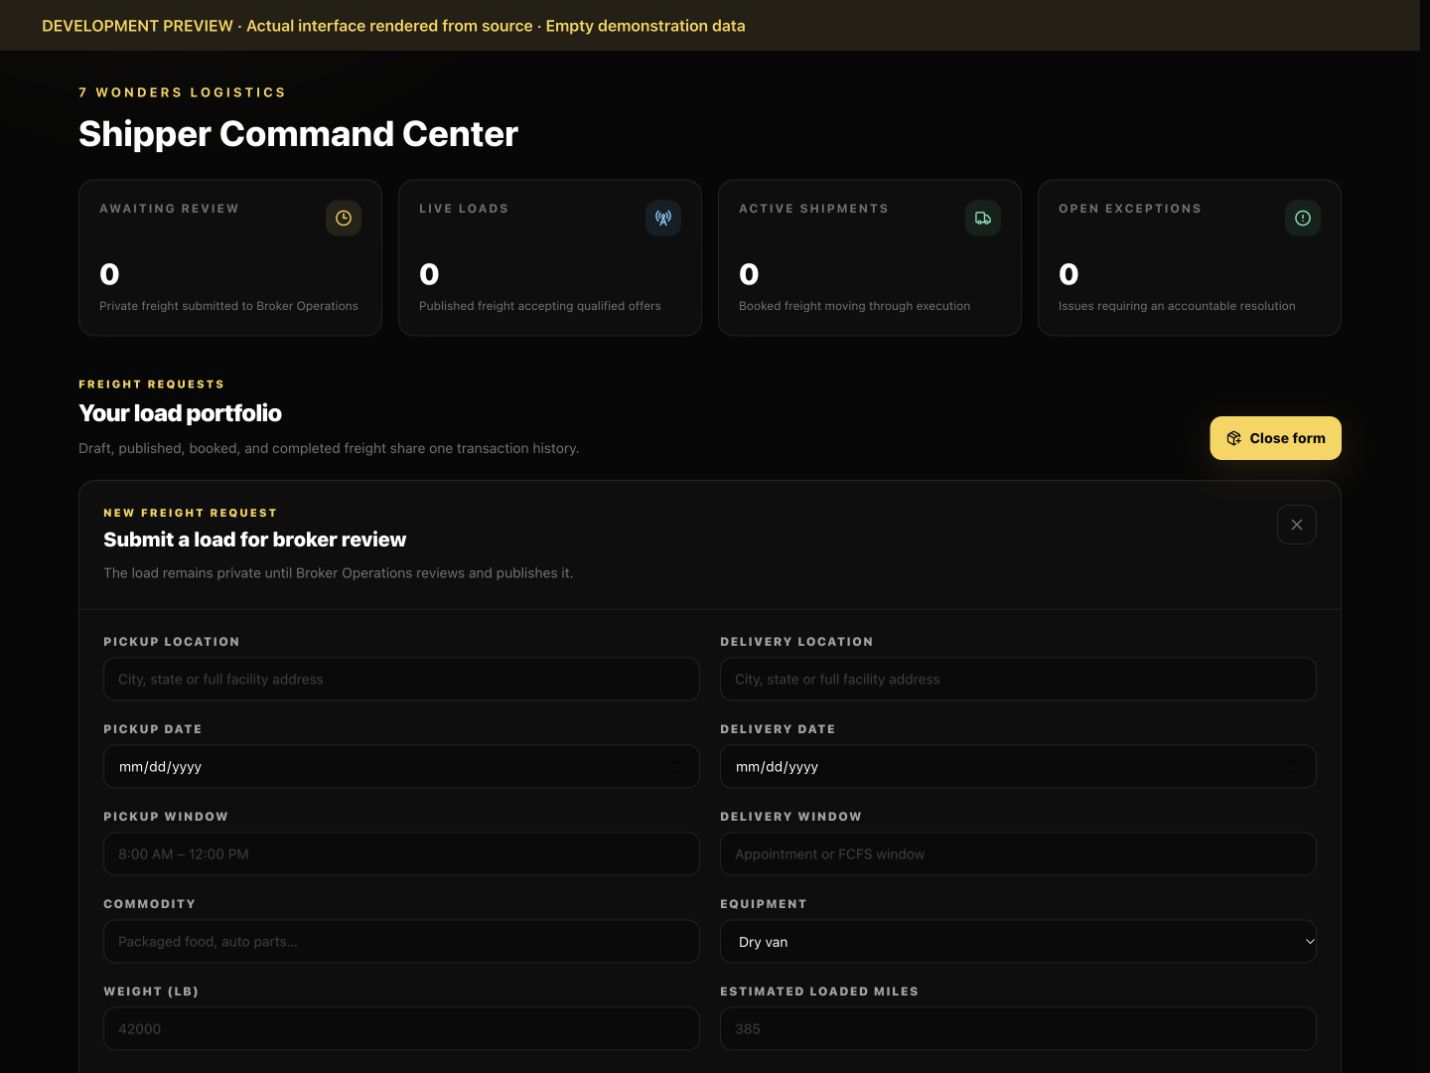Click the Development Preview banner text
Screen dimensions: 1430x1073
point(393,26)
